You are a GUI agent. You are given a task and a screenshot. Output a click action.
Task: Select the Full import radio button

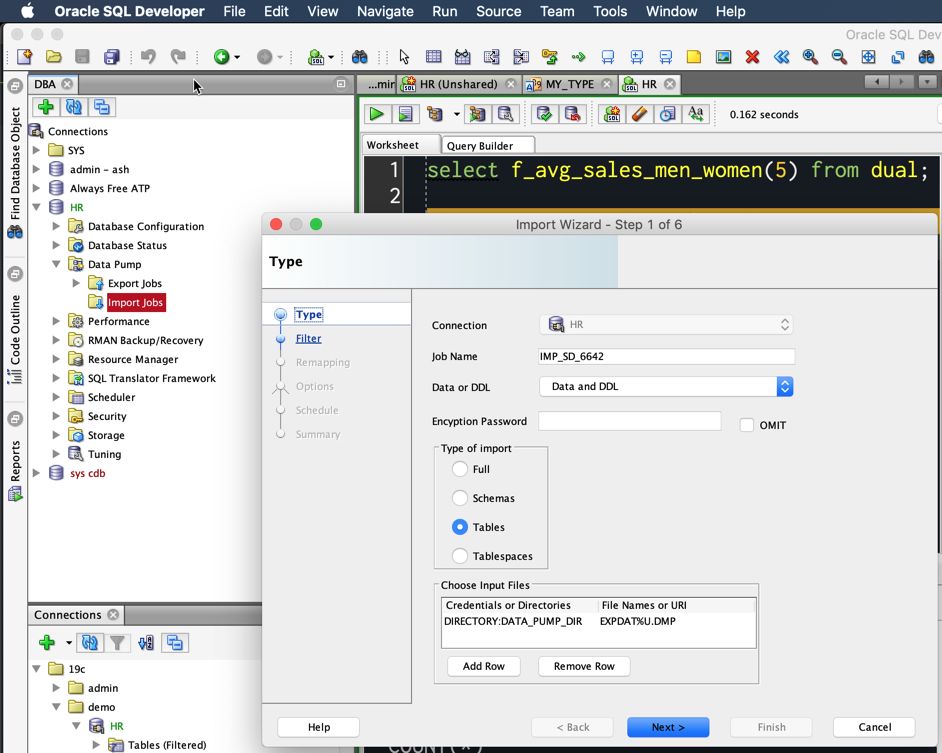pyautogui.click(x=460, y=469)
